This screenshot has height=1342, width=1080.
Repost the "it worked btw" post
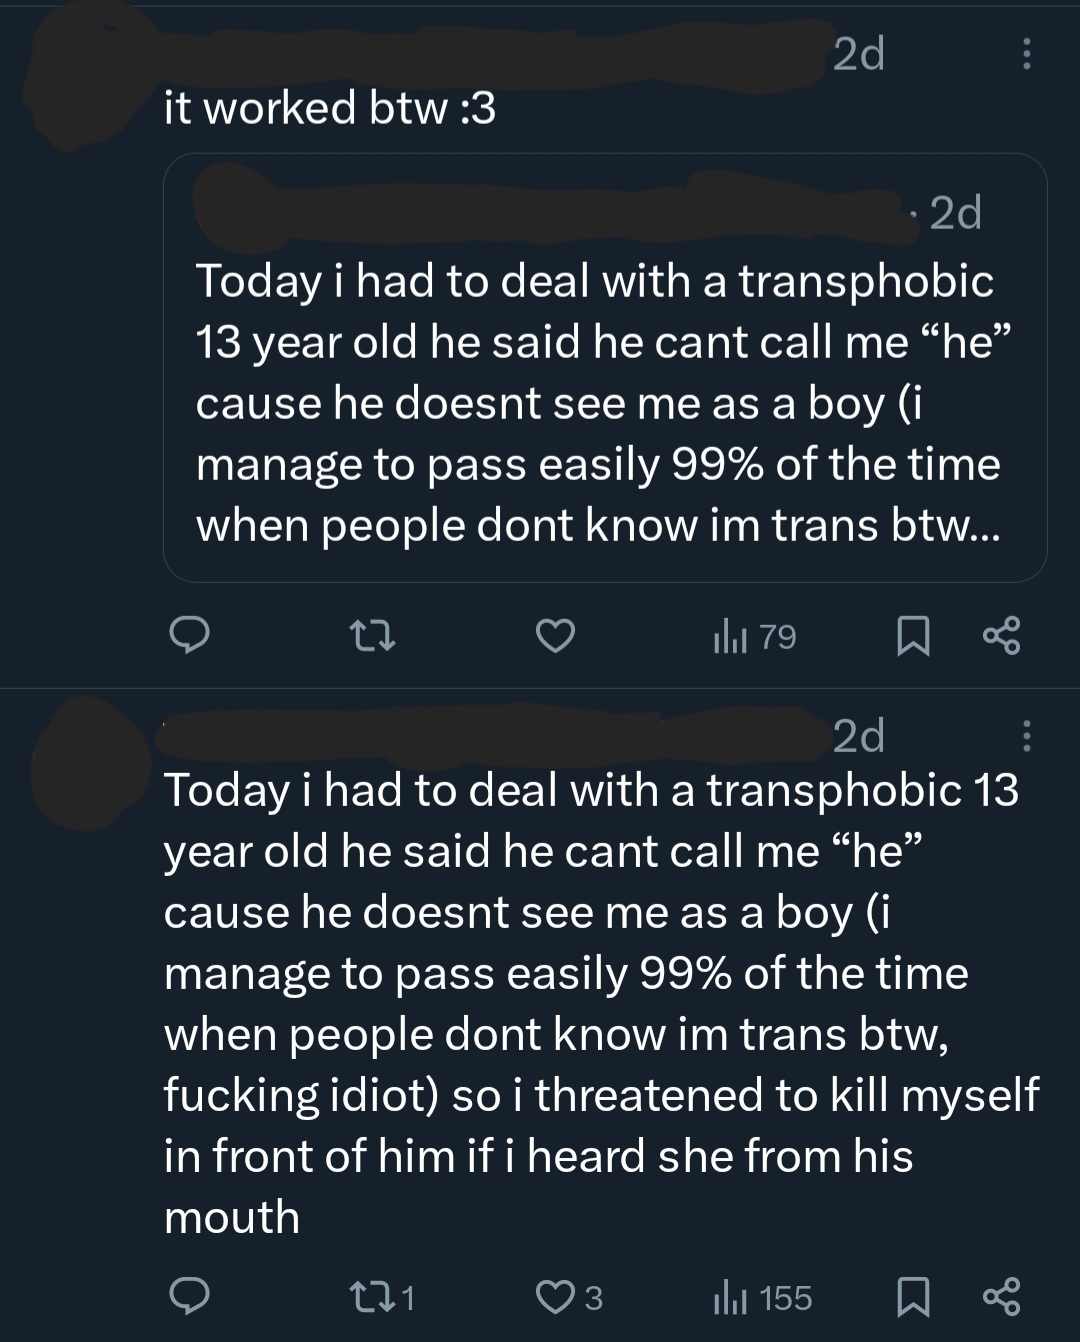coord(371,635)
